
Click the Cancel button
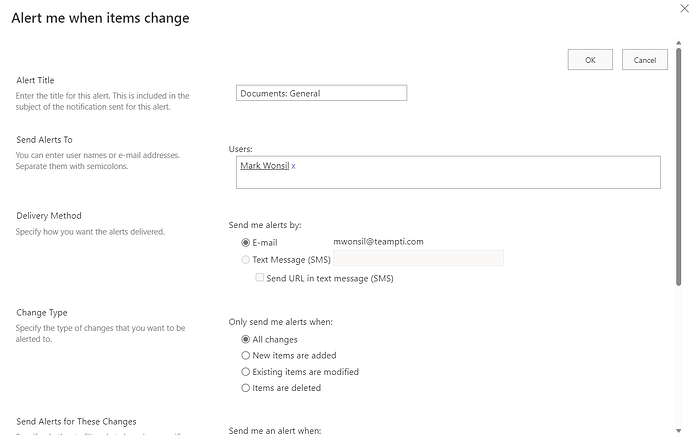coord(645,59)
